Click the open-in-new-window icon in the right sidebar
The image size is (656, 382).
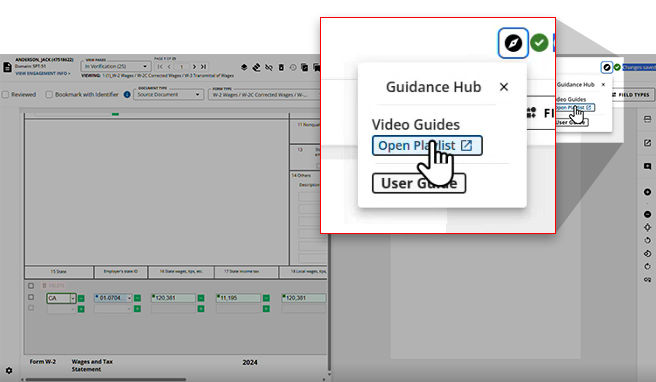[x=647, y=143]
